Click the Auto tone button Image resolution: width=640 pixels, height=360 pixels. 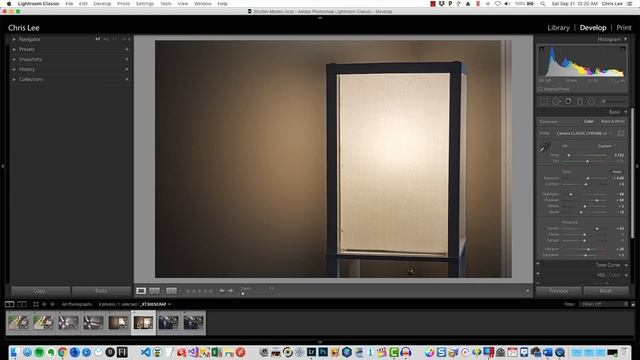click(x=617, y=171)
